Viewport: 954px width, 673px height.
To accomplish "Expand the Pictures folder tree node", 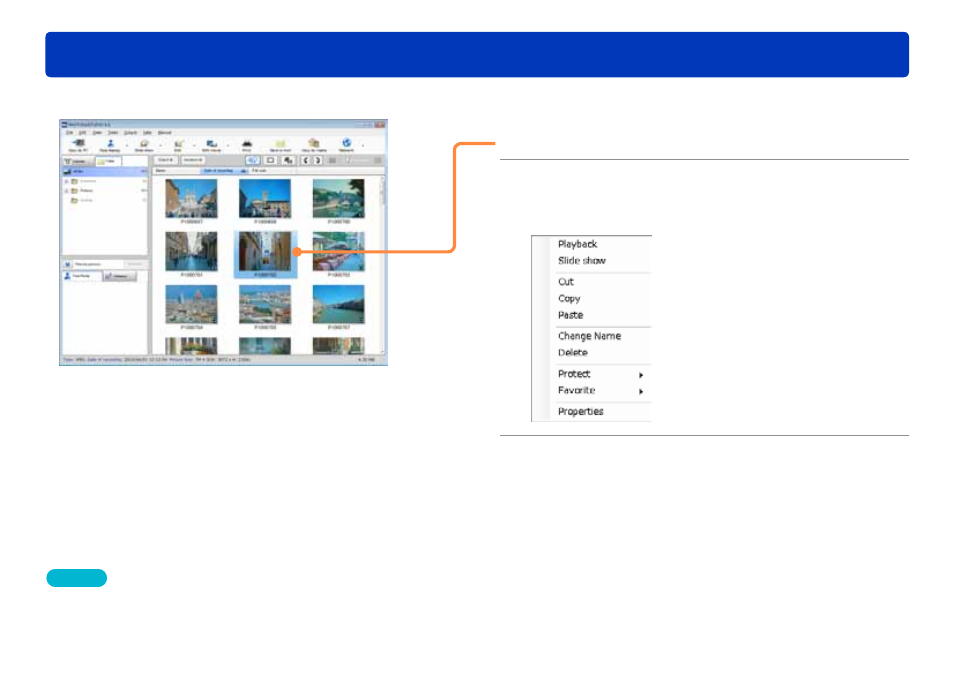I will point(66,191).
